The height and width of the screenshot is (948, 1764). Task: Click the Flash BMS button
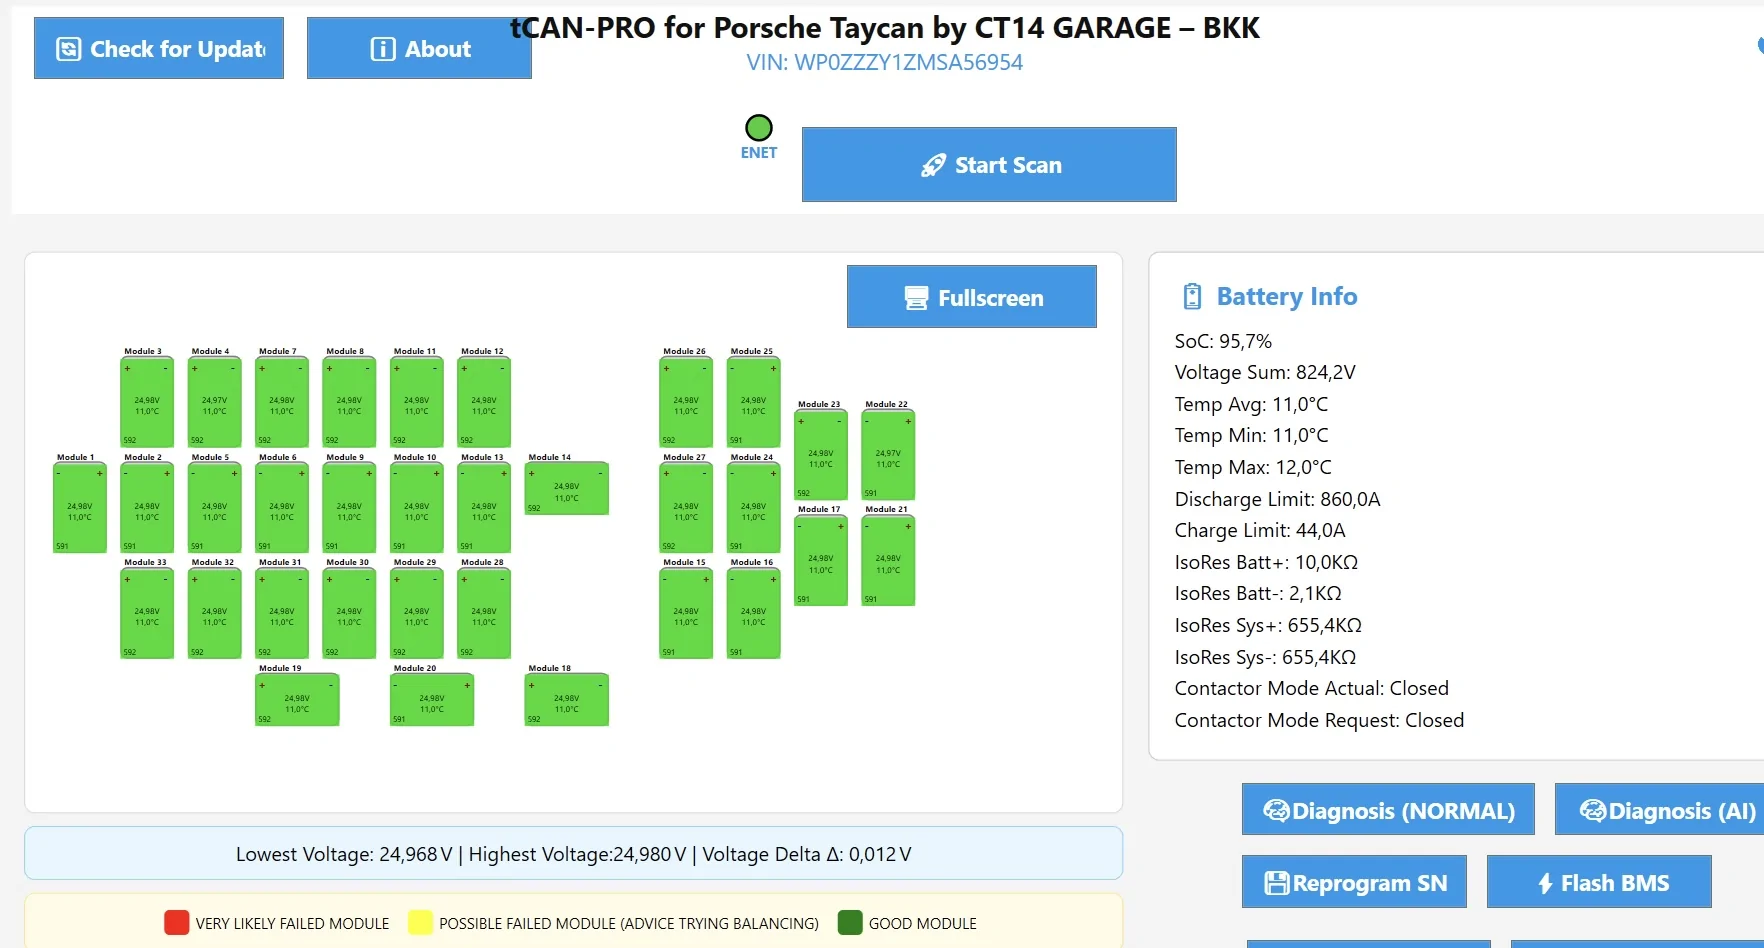coord(1599,882)
